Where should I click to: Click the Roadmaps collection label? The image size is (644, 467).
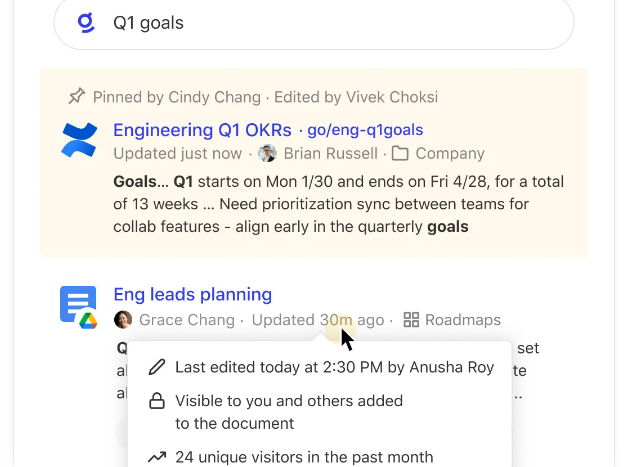pos(464,320)
